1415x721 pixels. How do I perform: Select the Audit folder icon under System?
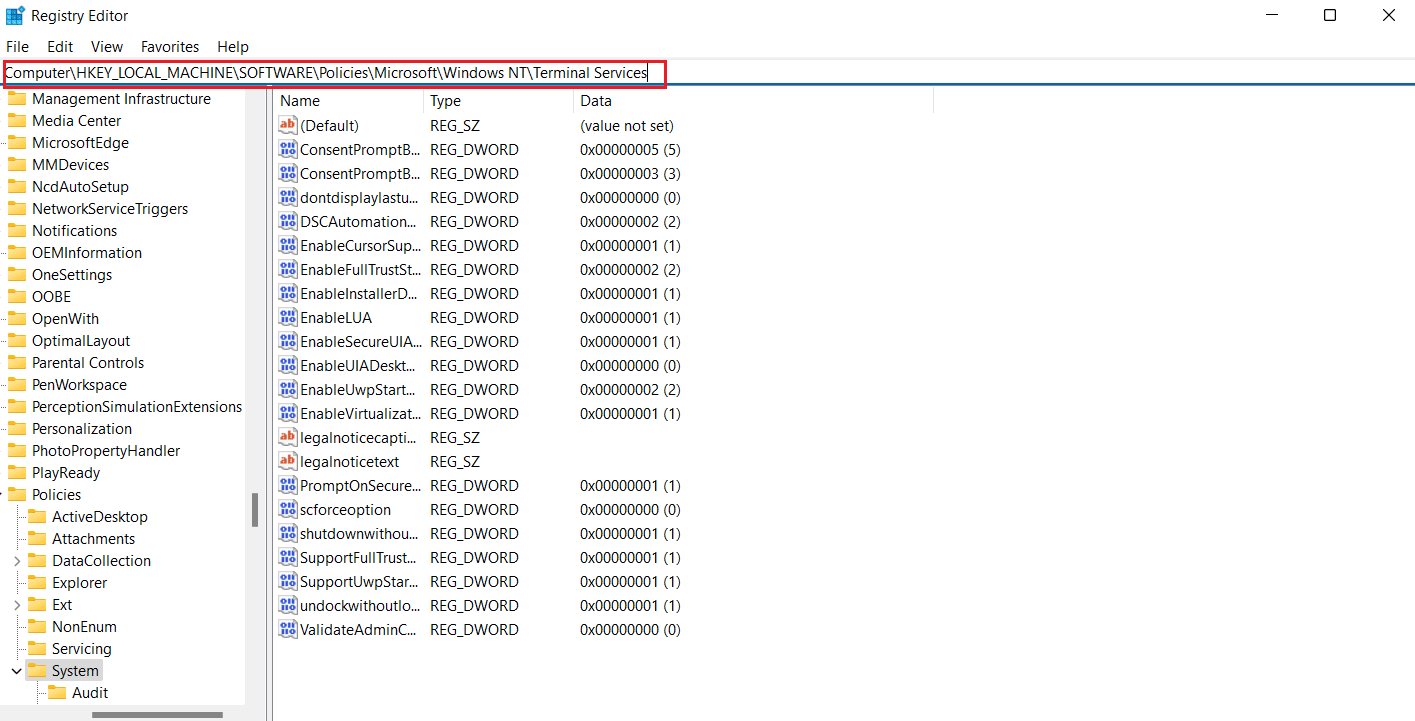click(57, 693)
